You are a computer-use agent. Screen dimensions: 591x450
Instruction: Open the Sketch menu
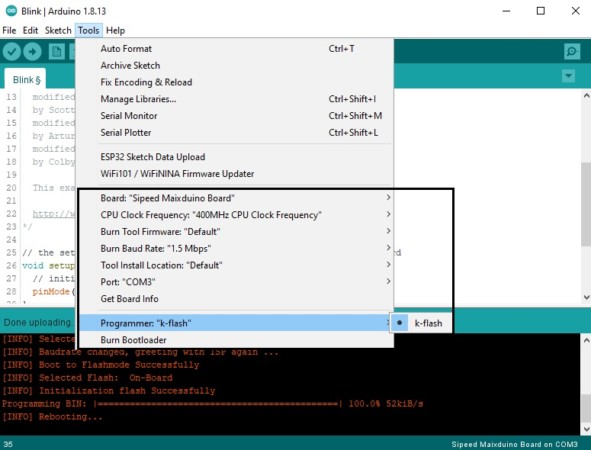(x=58, y=31)
